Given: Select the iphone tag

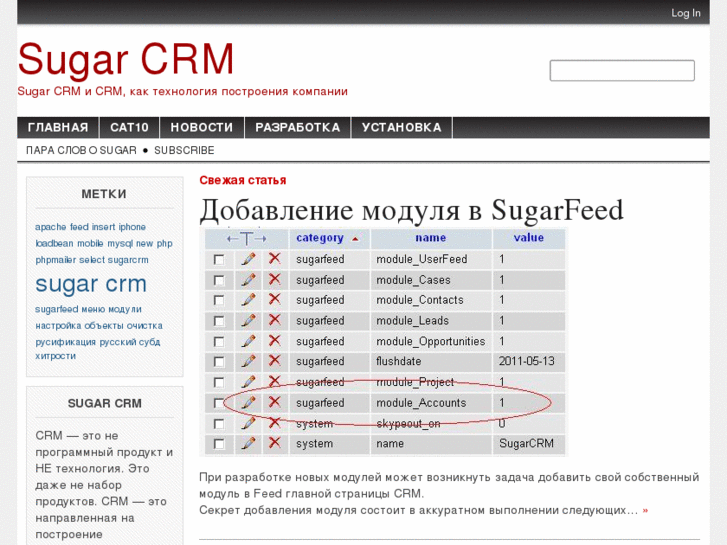Looking at the screenshot, I should click(x=132, y=227).
